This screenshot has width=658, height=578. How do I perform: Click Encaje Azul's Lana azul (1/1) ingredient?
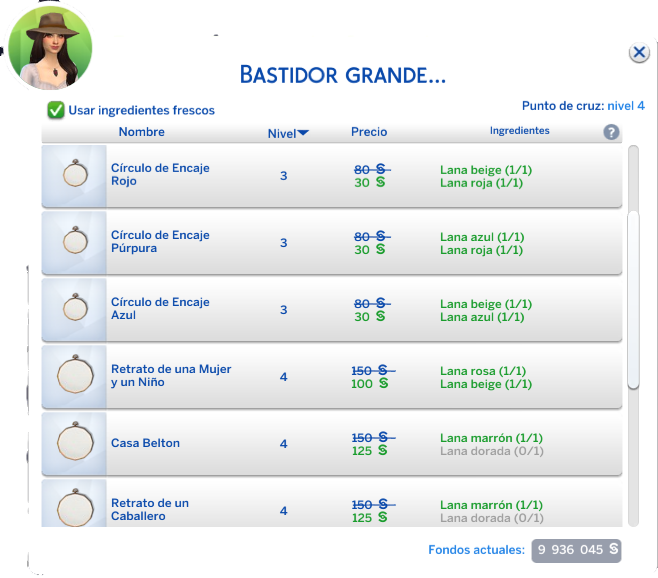tap(482, 317)
